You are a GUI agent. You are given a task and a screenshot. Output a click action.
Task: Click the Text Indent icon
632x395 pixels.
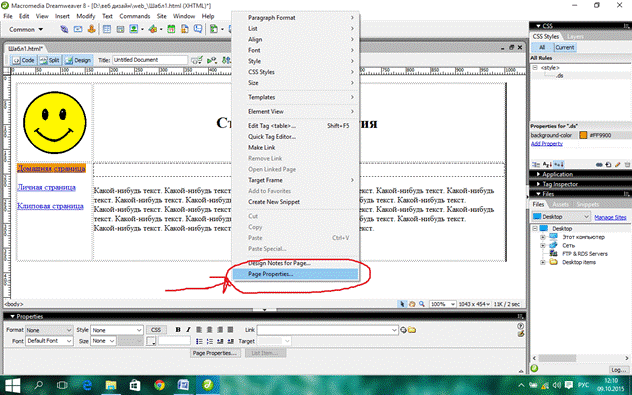[x=231, y=341]
